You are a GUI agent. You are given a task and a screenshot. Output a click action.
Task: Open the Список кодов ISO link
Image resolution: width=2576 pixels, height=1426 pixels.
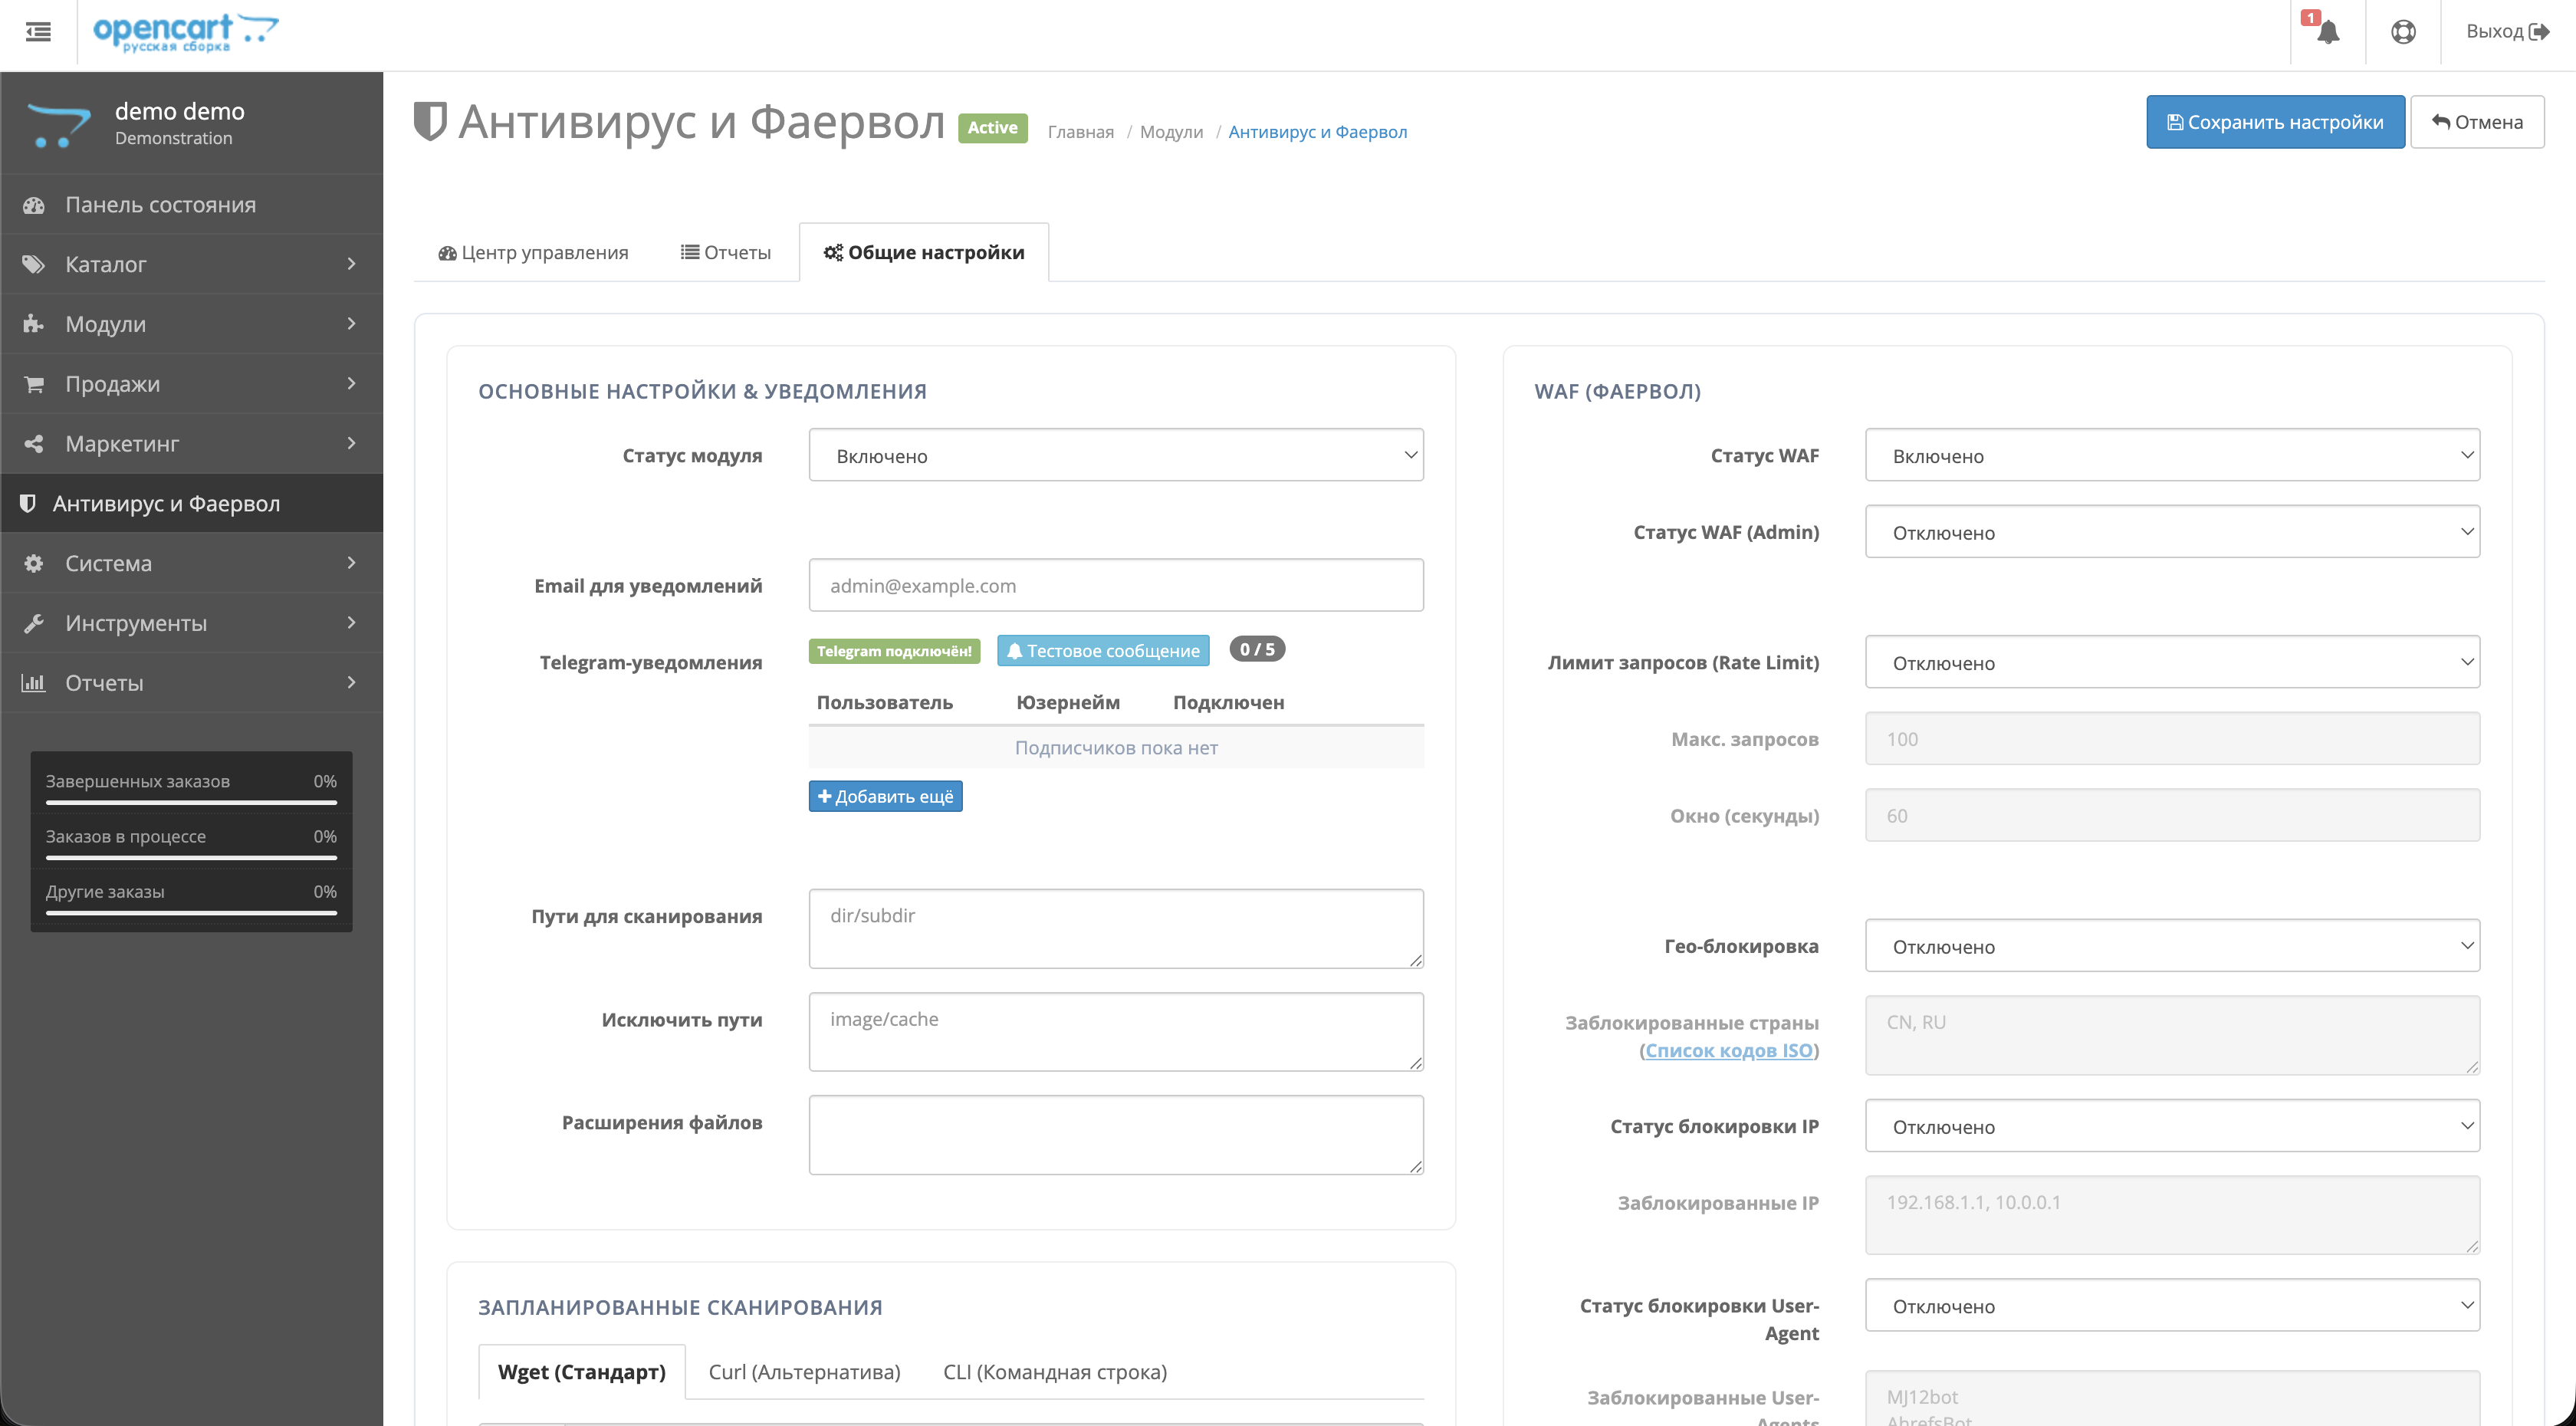pos(1728,1050)
